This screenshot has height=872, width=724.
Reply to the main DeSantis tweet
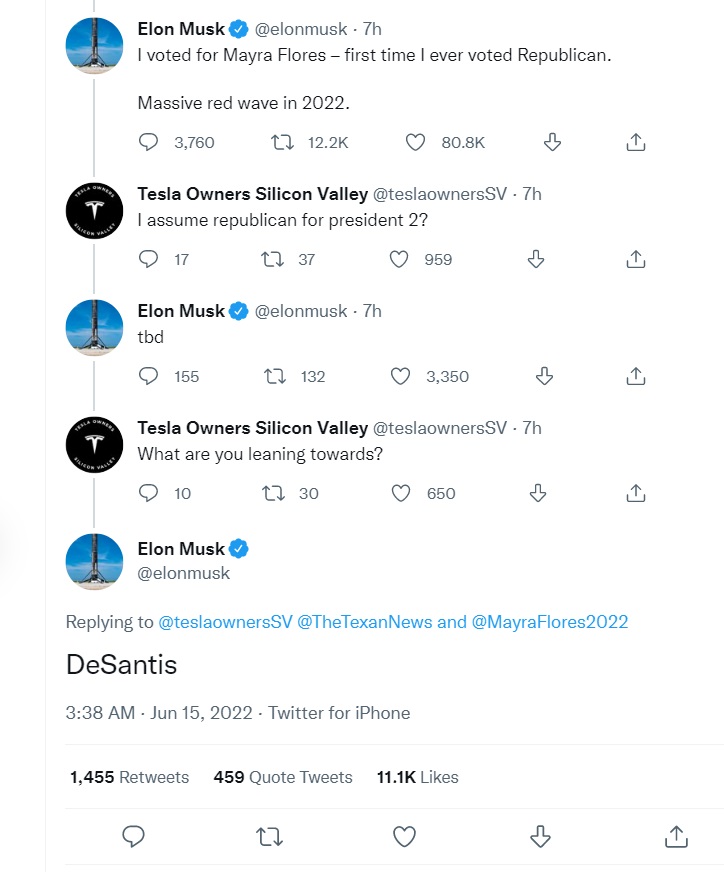coord(133,836)
